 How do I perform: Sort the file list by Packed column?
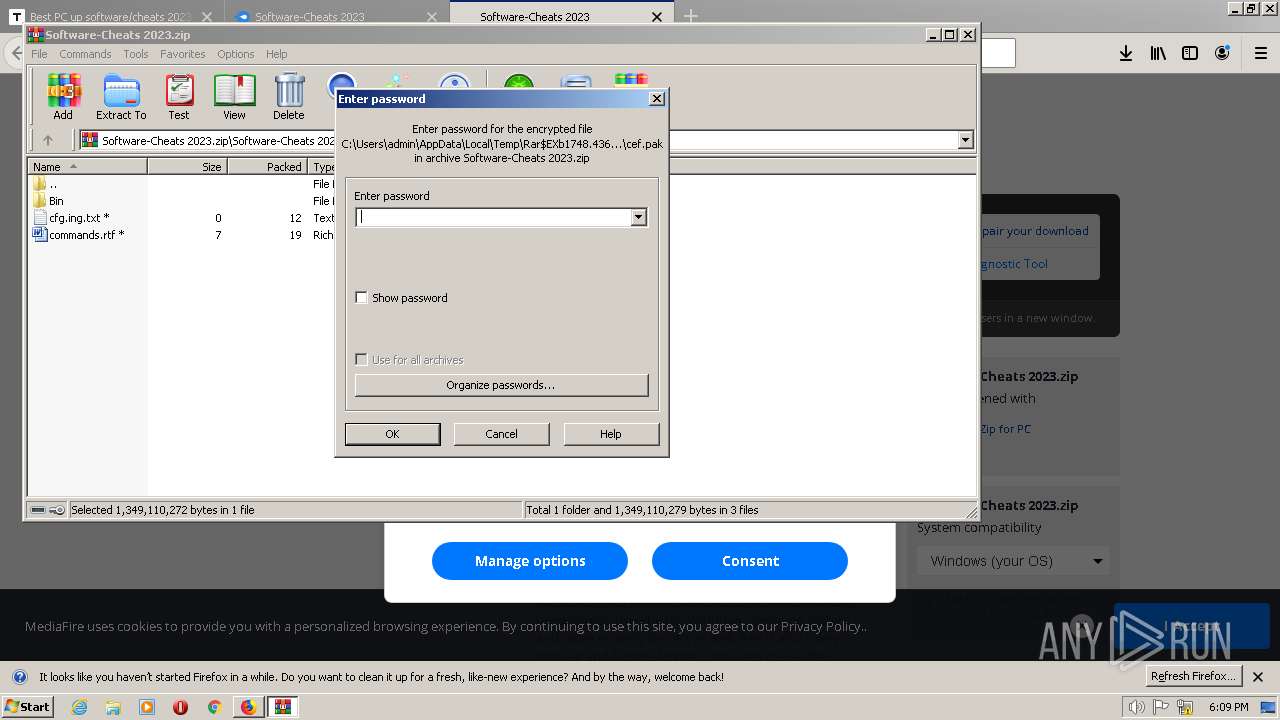pyautogui.click(x=267, y=167)
